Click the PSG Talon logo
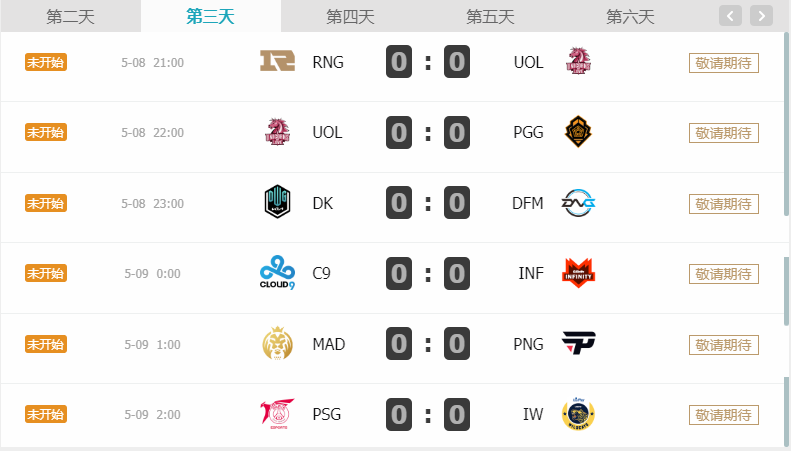The width and height of the screenshot is (791, 451). pos(277,414)
